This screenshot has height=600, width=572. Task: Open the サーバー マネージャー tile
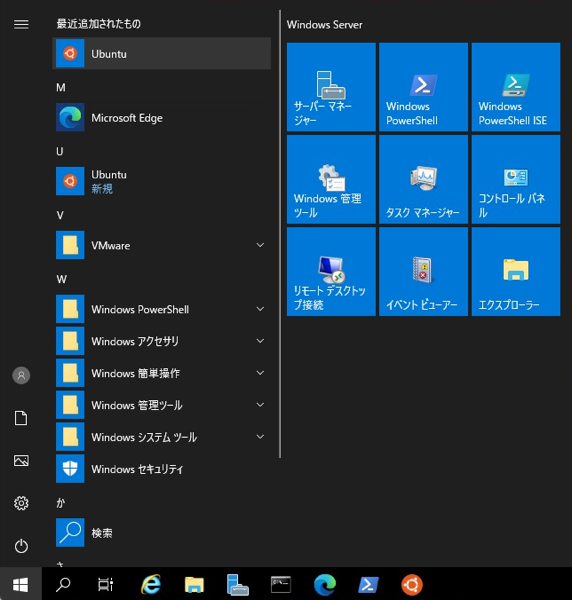tap(331, 87)
